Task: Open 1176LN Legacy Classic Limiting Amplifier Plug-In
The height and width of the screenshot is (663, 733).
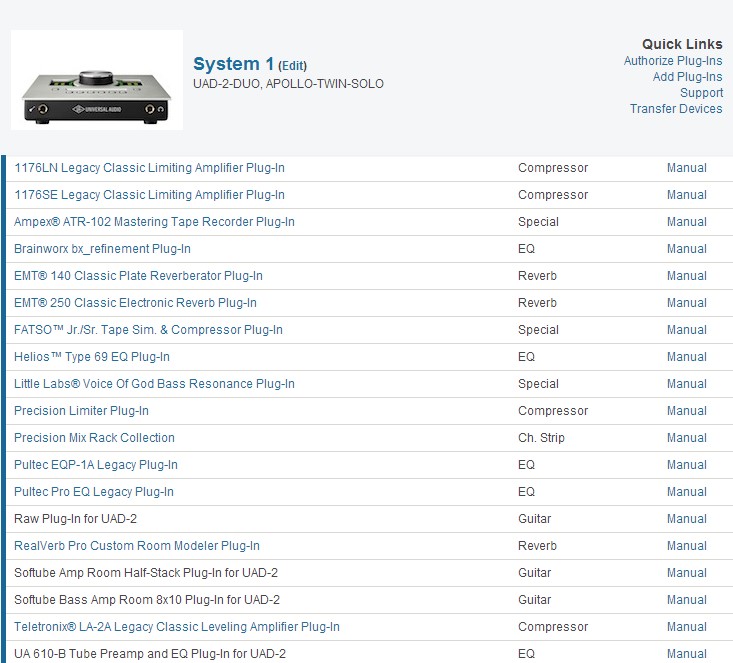Action: (150, 168)
